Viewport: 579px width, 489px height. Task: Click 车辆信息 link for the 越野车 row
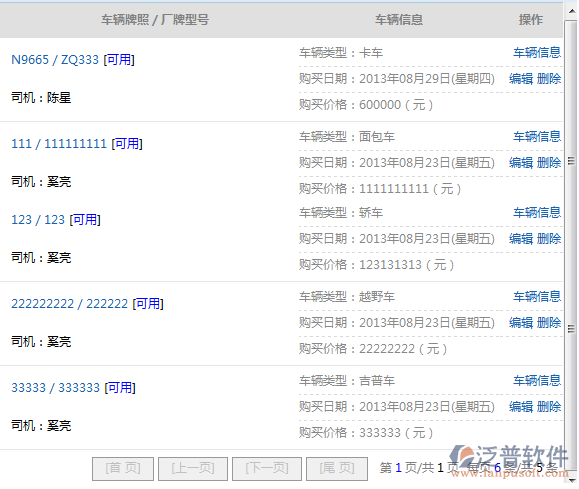(x=537, y=296)
